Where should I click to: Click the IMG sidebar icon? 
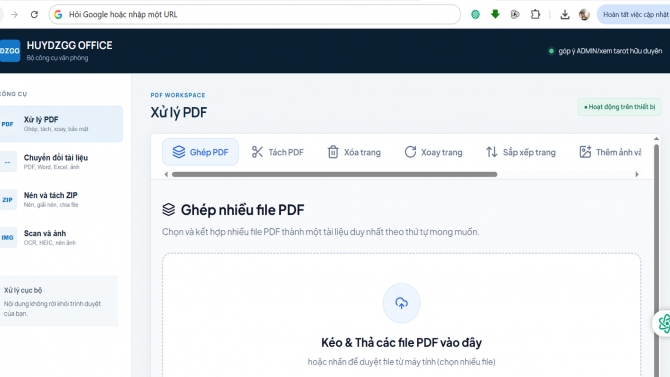click(8, 238)
